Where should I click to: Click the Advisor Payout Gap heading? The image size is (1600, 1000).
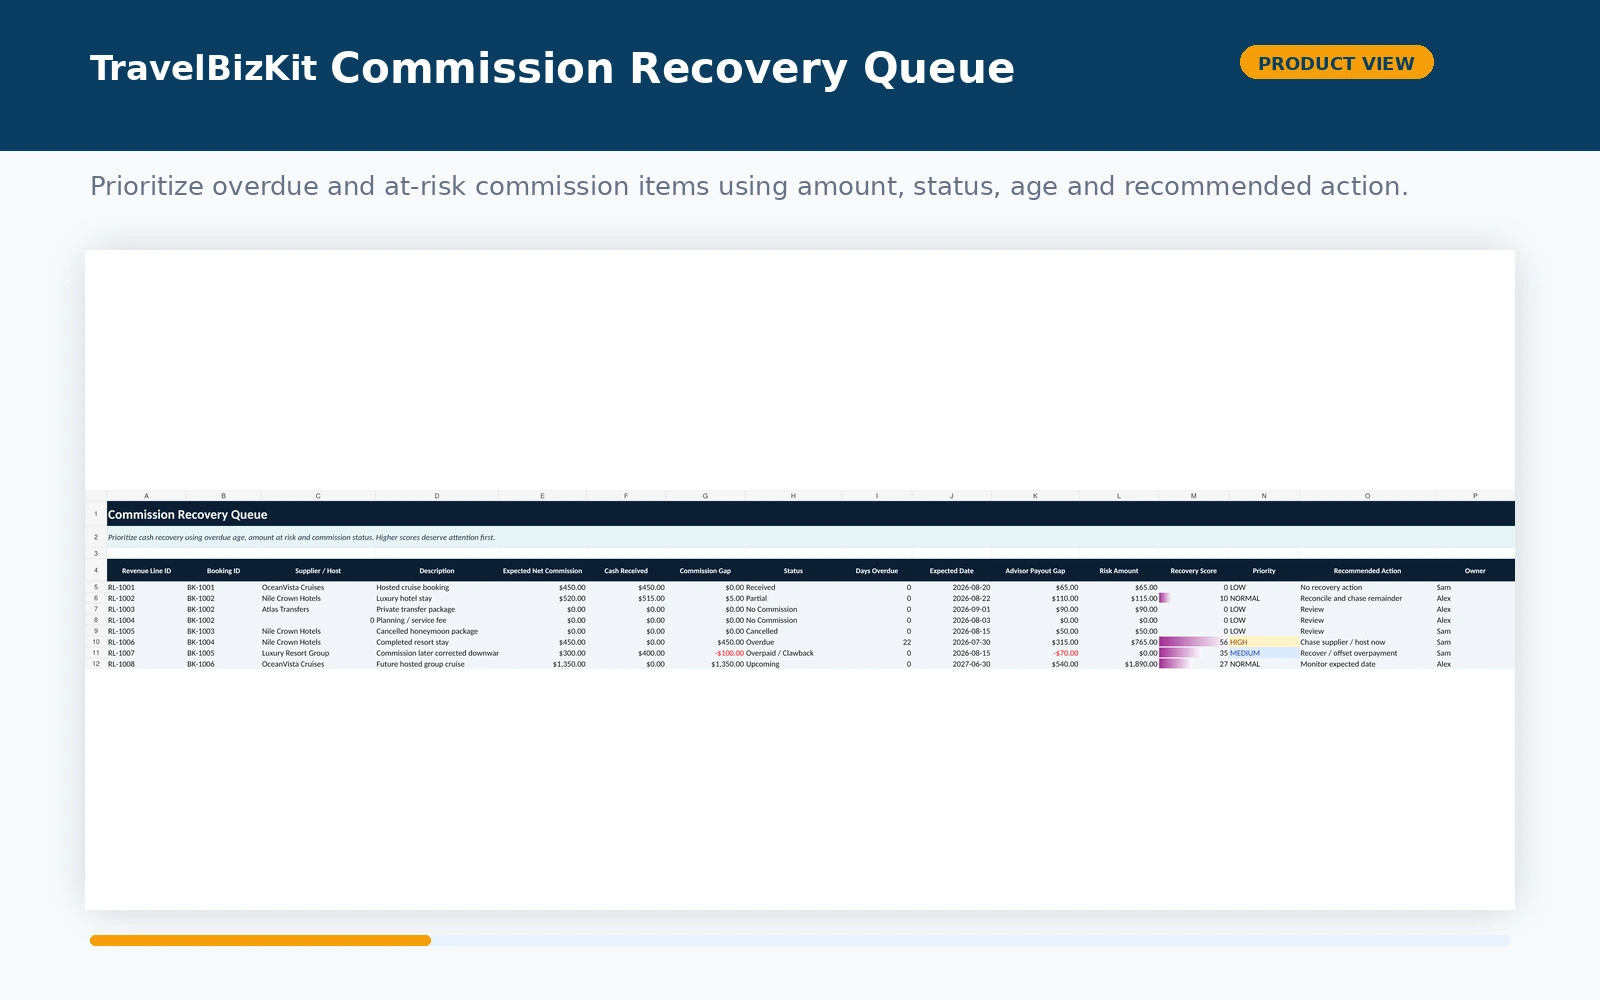pos(1035,571)
